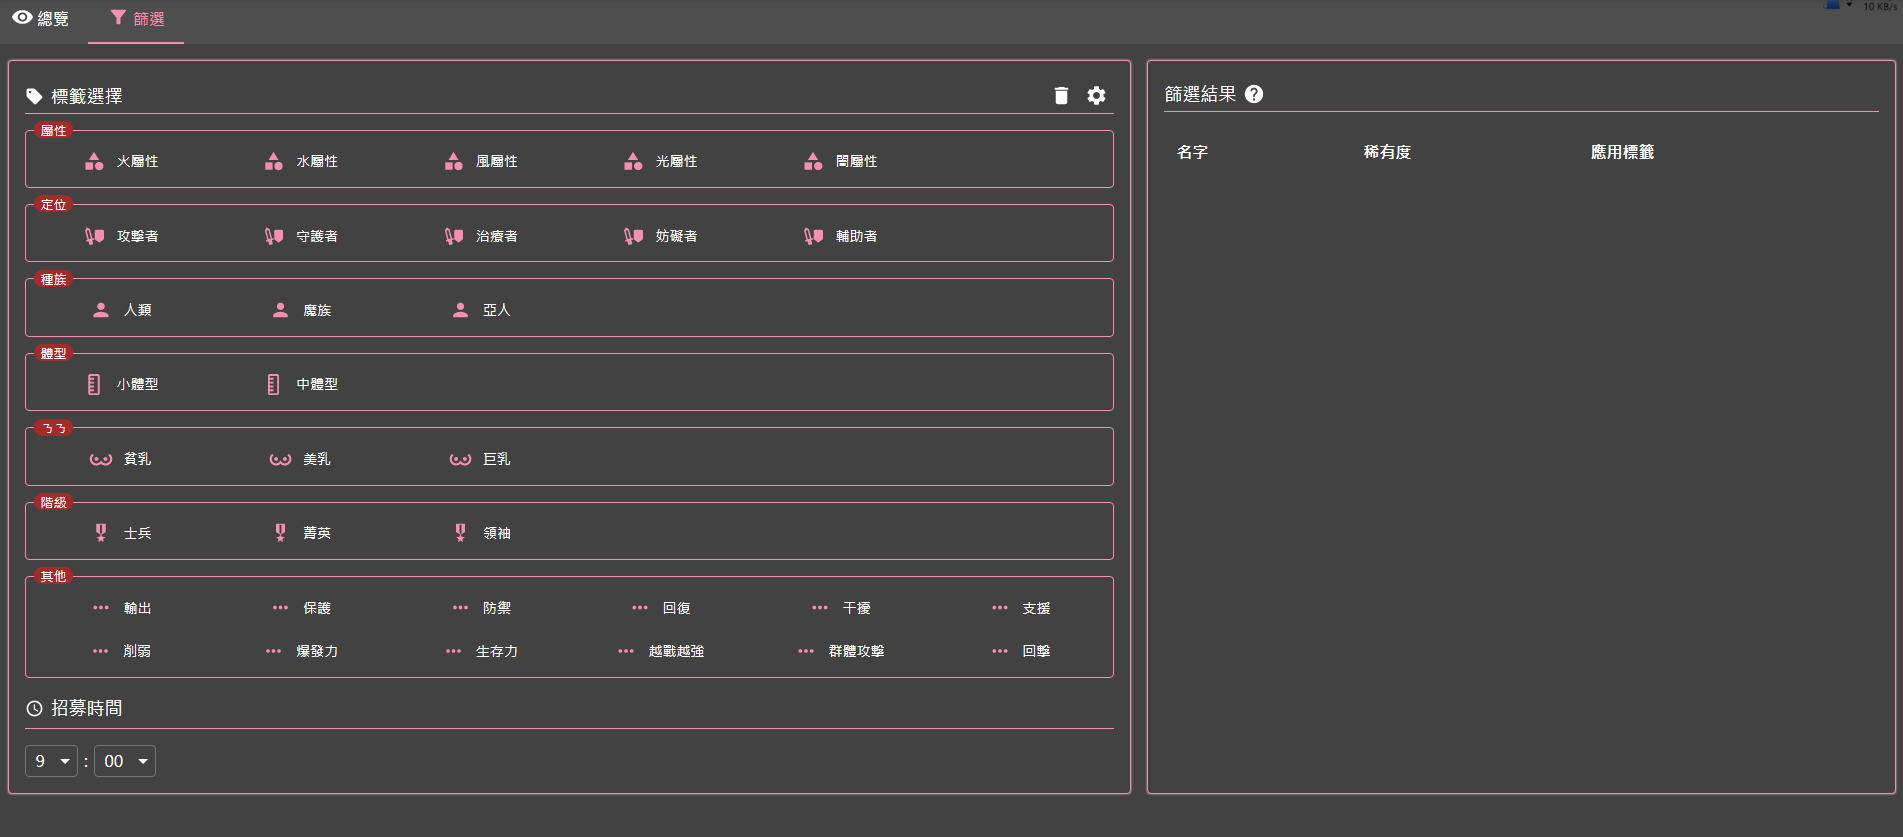This screenshot has height=837, width=1903.
Task: Click the help icon beside 篩選結果
Action: coord(1254,94)
